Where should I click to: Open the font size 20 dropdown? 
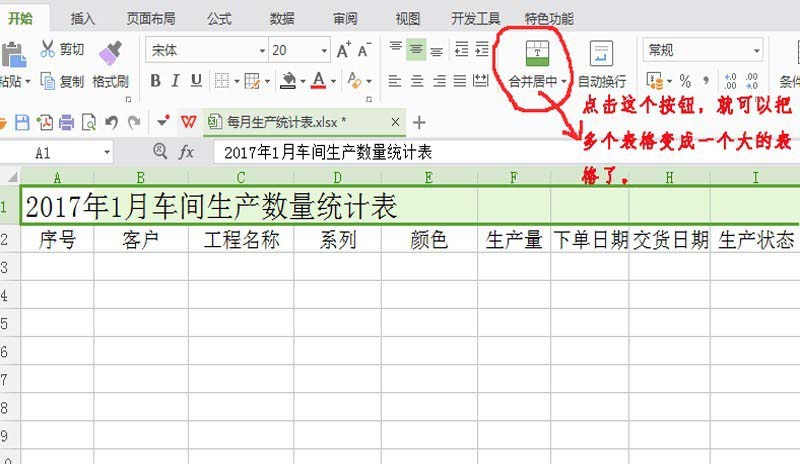324,51
